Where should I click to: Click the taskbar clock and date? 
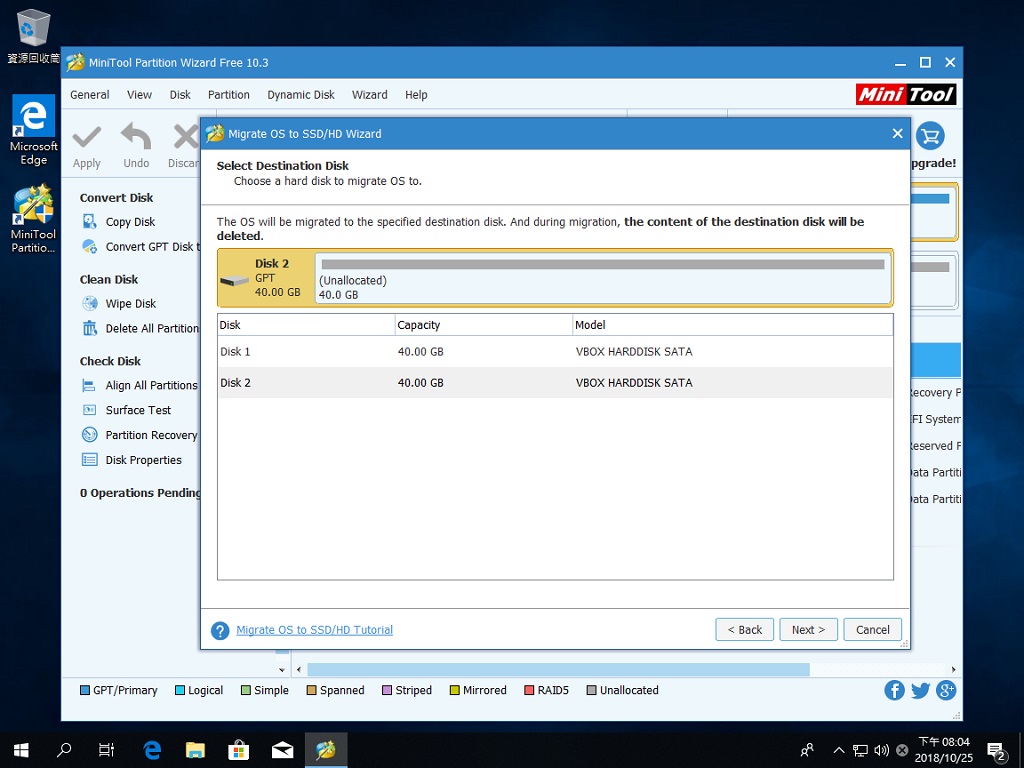point(944,750)
